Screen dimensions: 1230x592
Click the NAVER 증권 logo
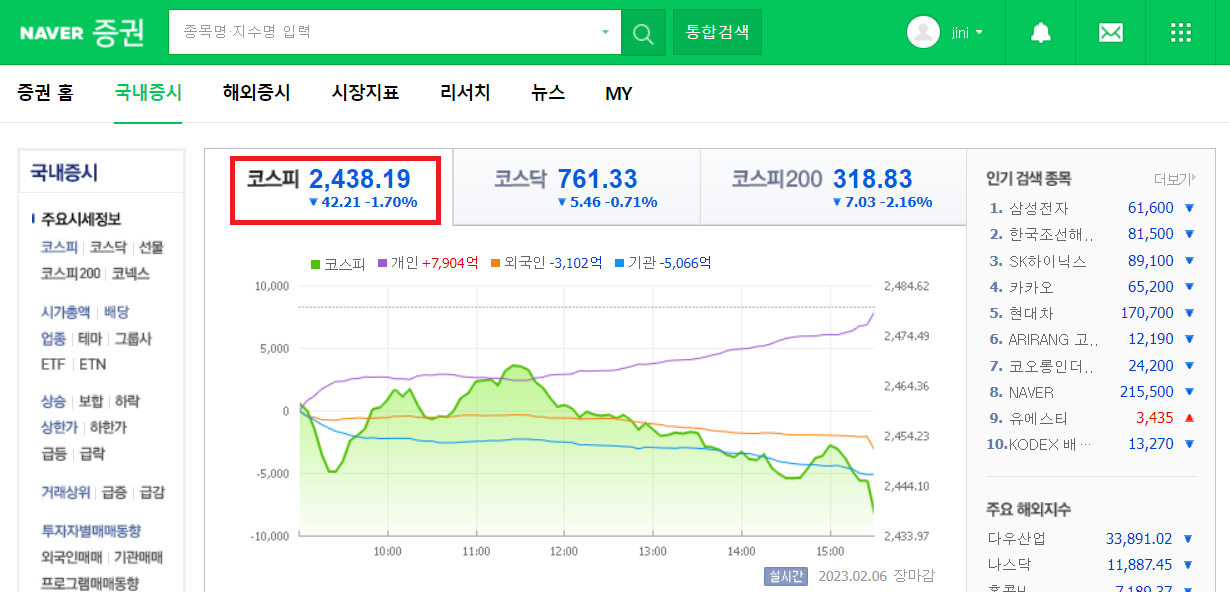click(x=82, y=32)
